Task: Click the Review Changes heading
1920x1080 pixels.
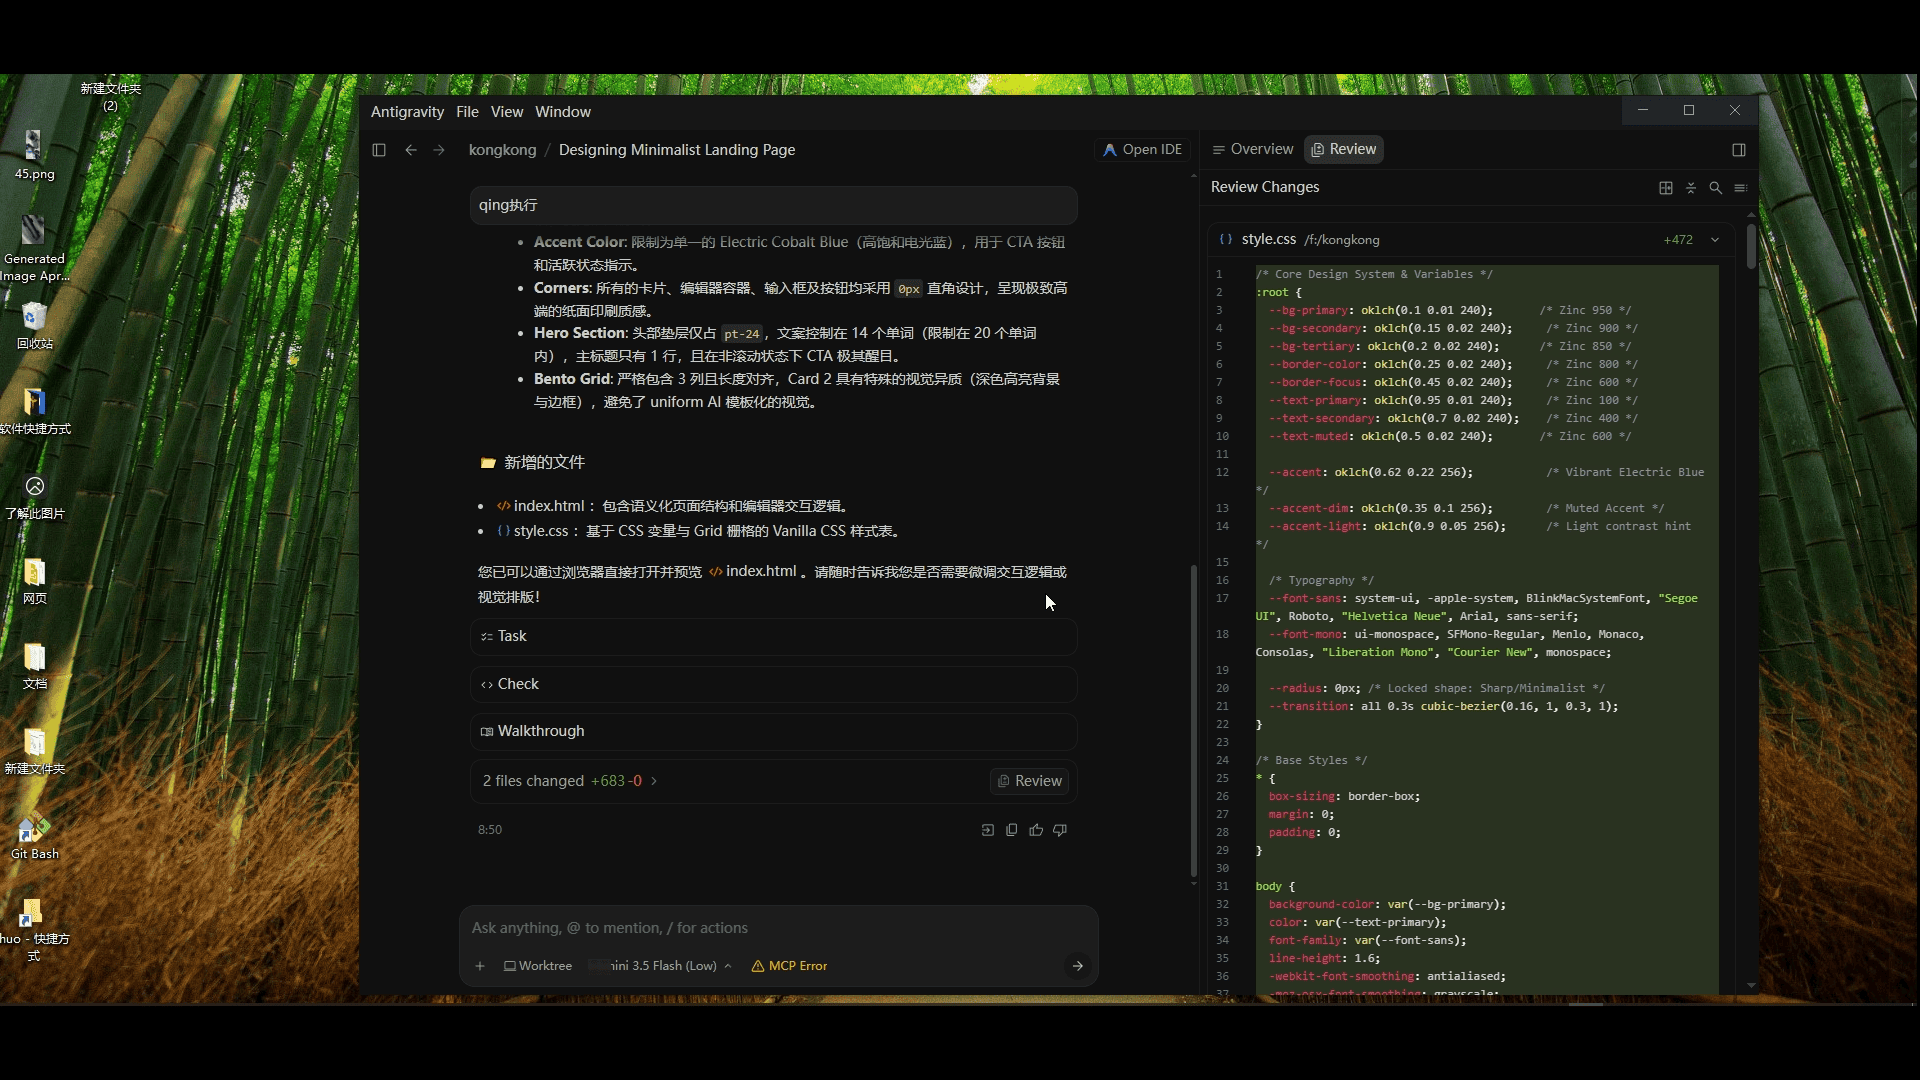Action: click(1265, 187)
